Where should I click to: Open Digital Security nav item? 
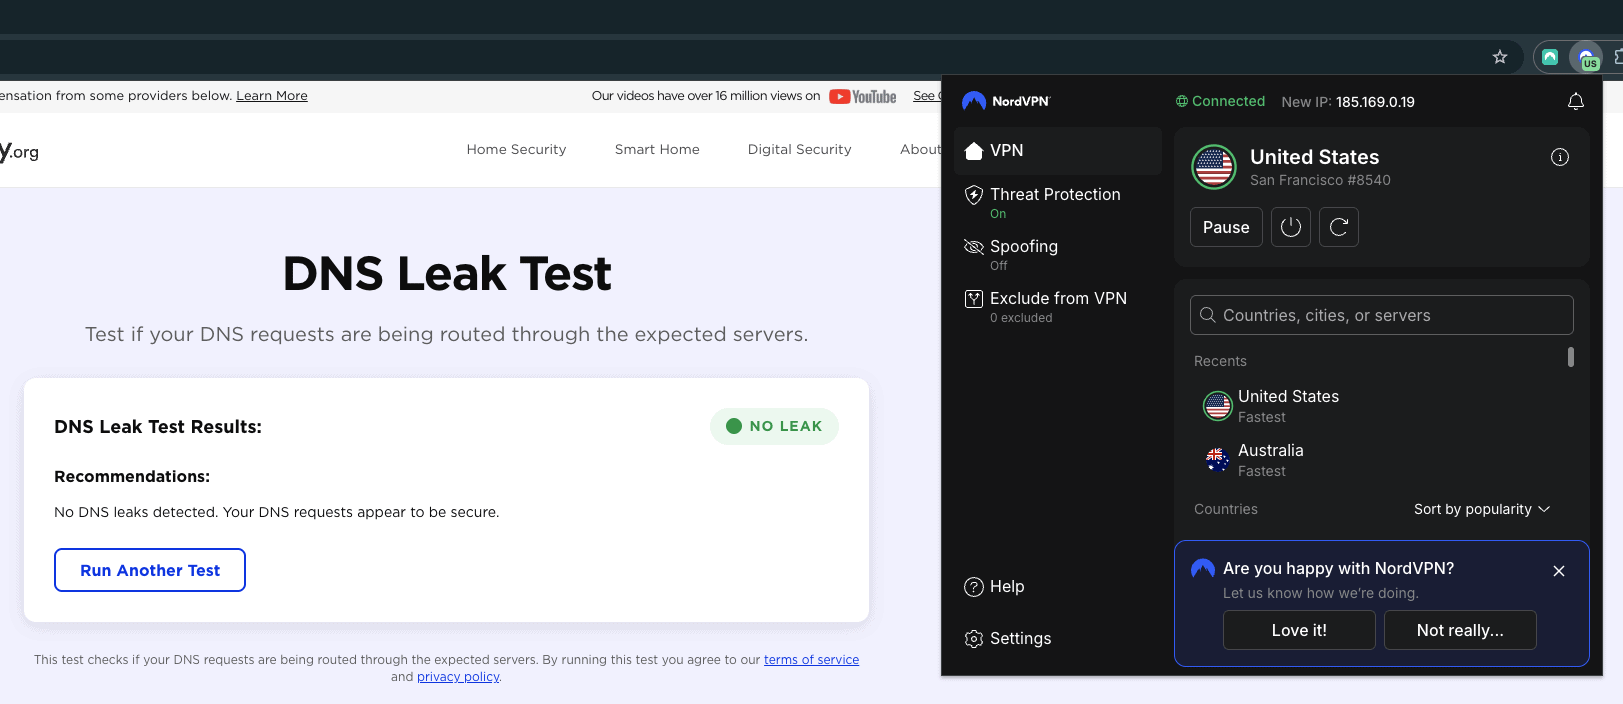click(800, 150)
